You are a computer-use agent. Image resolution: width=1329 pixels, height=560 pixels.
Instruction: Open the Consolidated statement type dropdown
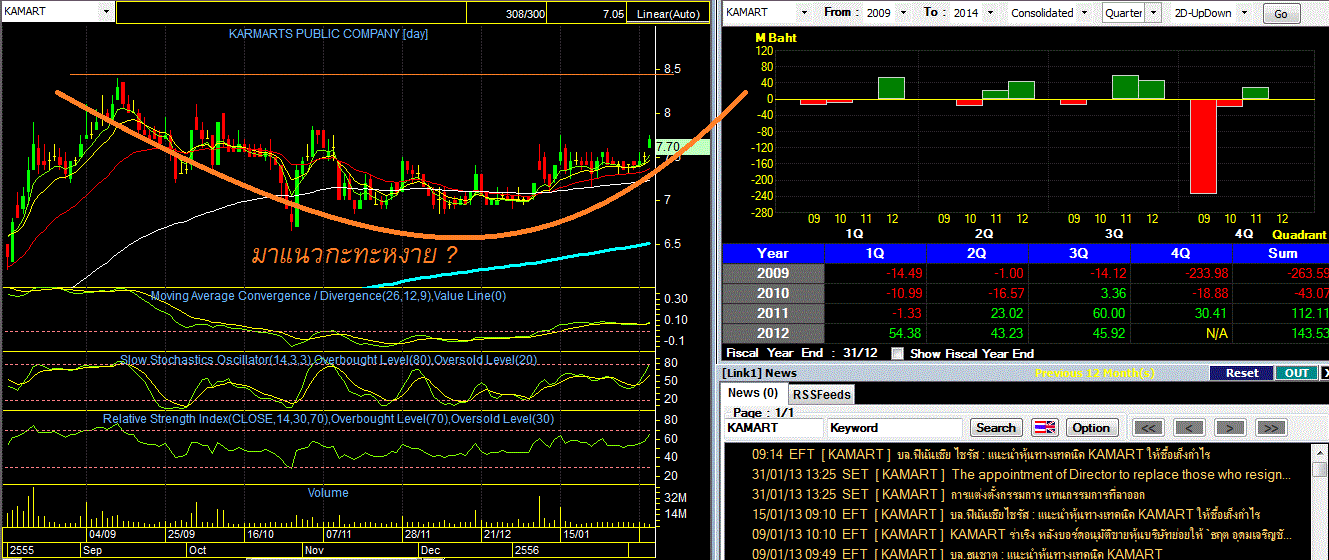1083,13
